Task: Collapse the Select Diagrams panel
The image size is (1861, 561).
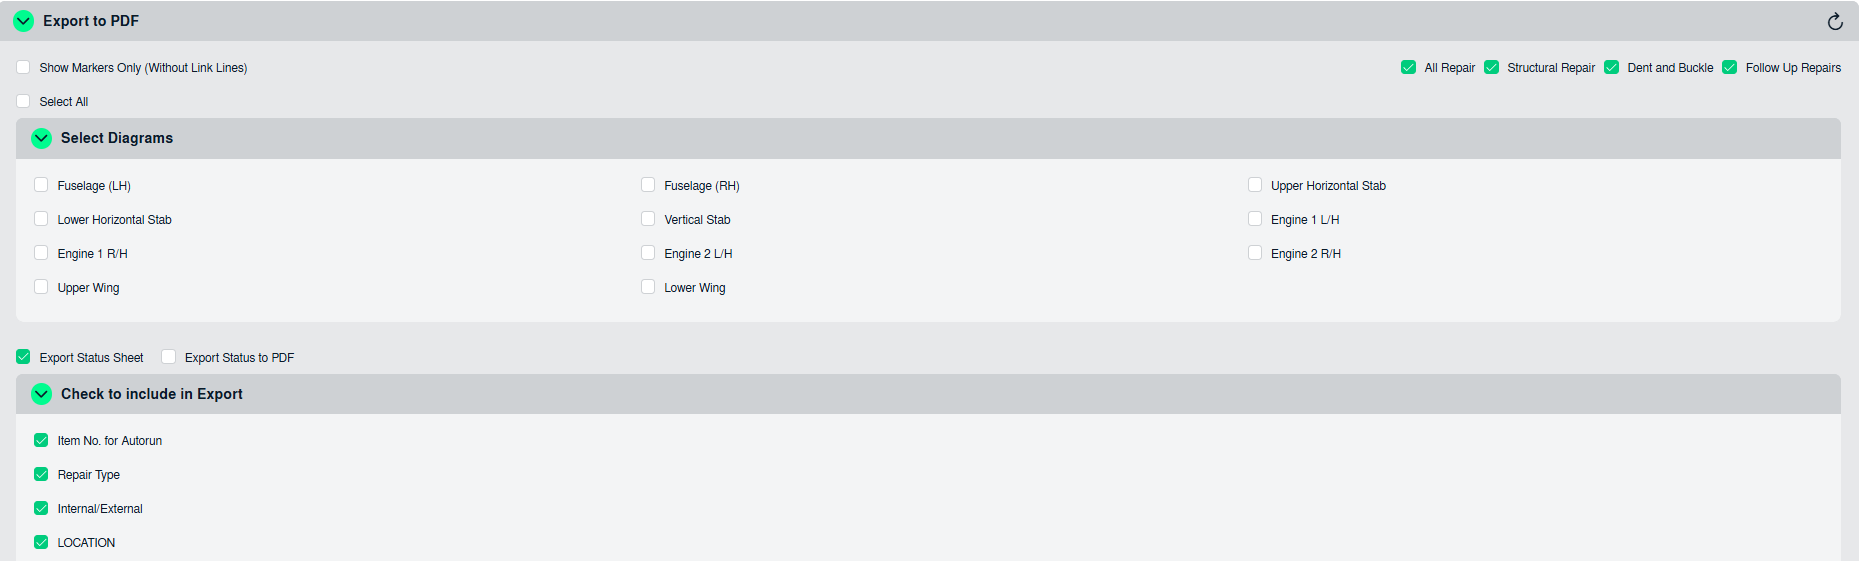Action: [x=41, y=138]
